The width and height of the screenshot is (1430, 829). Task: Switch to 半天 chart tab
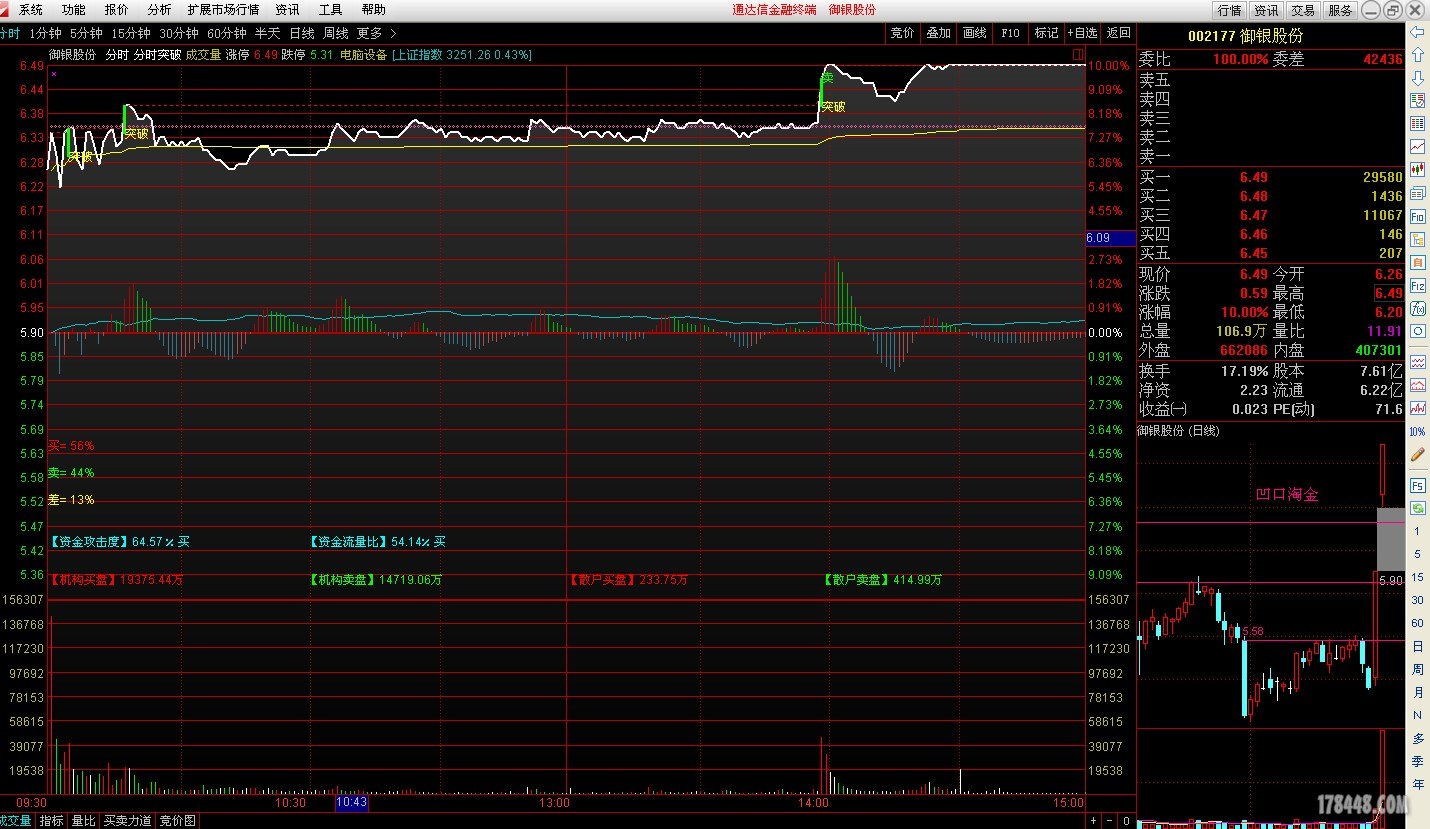(267, 33)
